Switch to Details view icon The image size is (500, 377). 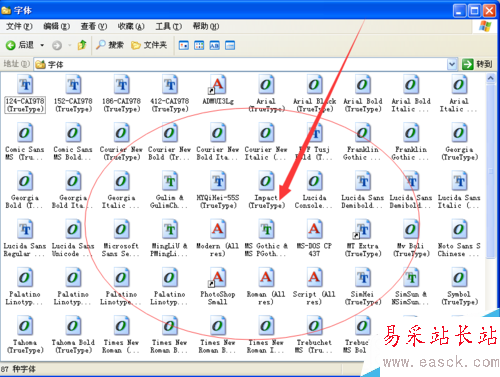(230, 45)
